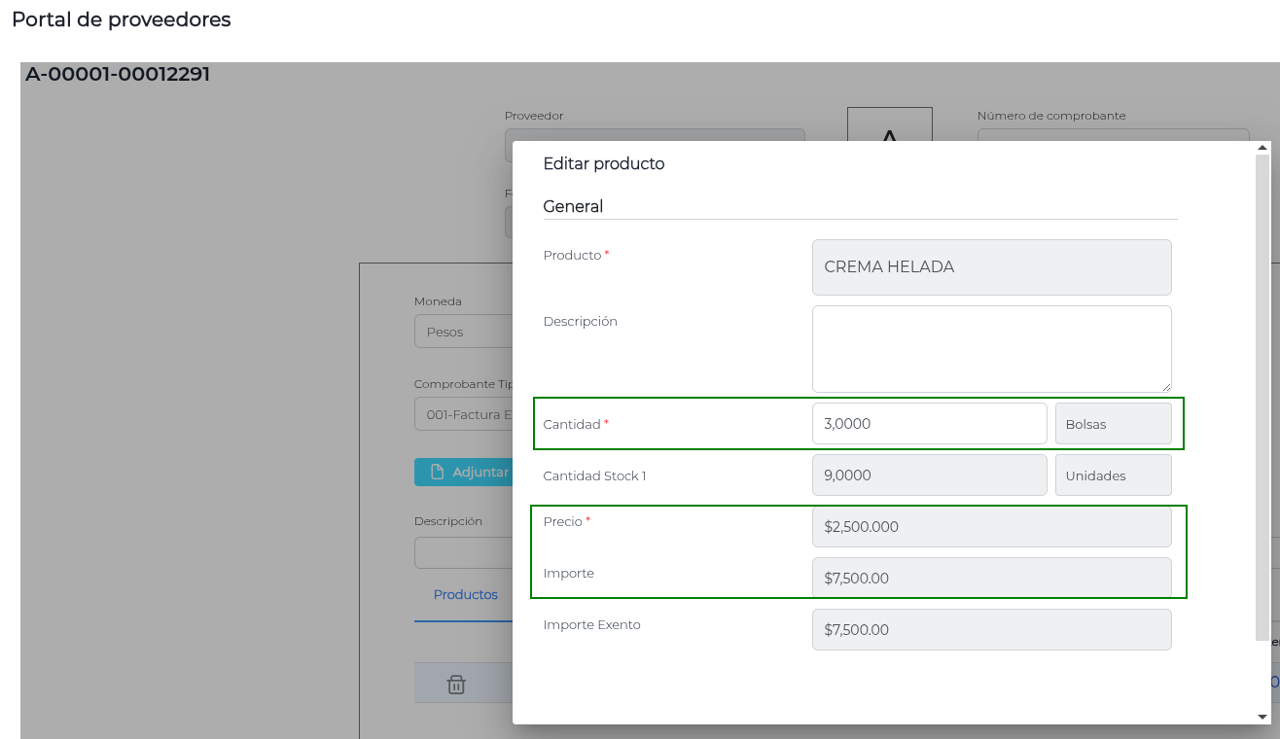The height and width of the screenshot is (739, 1280).
Task: Click the Cantidad input with 3,0000
Action: (x=928, y=424)
